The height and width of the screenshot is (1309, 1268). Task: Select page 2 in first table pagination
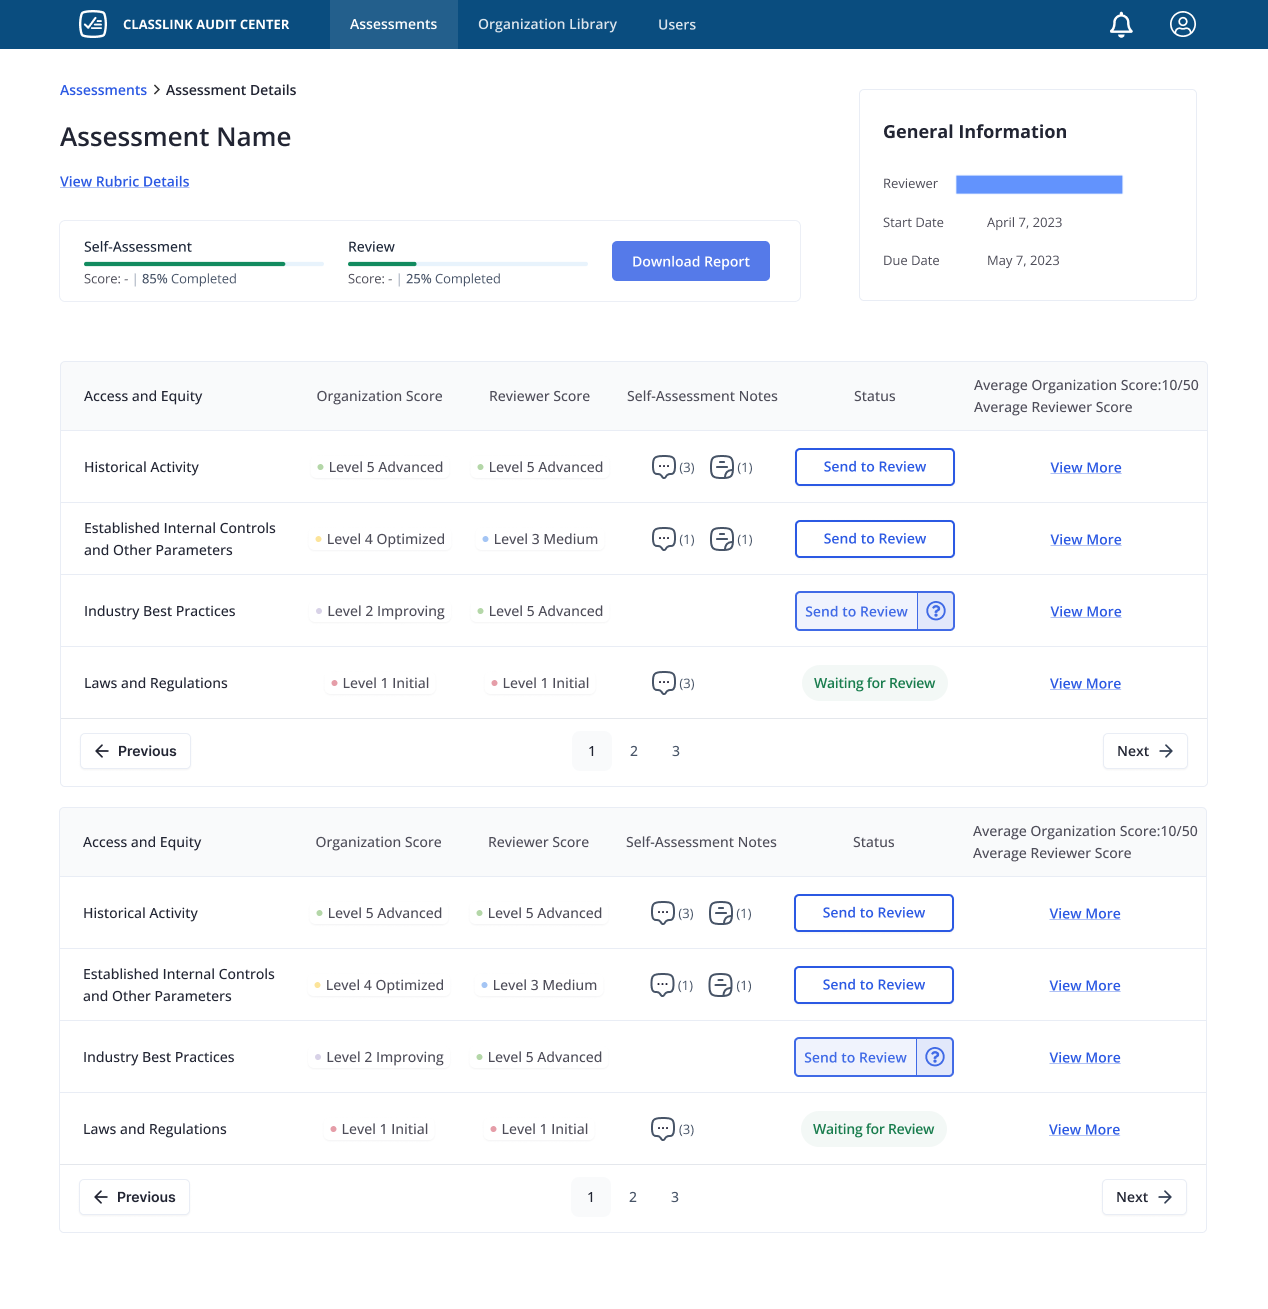(633, 751)
